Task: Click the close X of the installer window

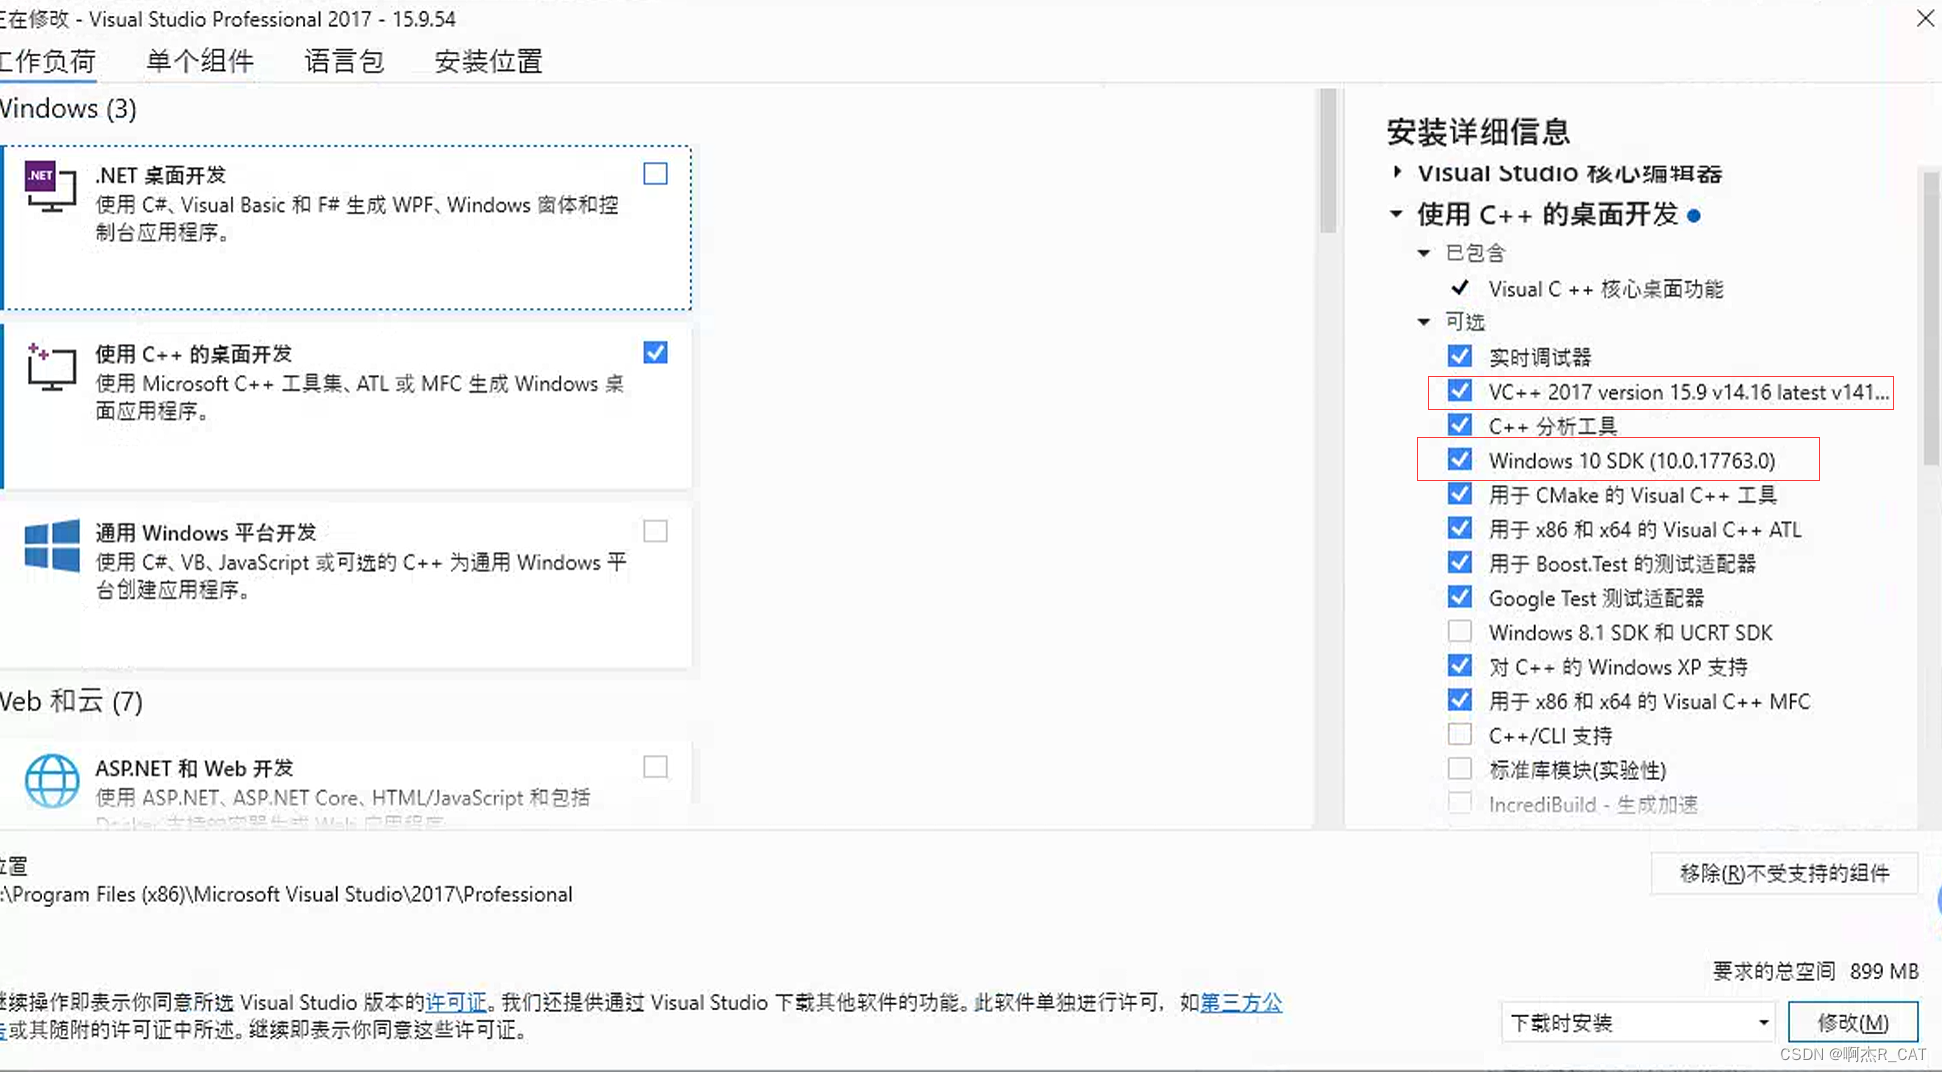Action: coord(1925,18)
